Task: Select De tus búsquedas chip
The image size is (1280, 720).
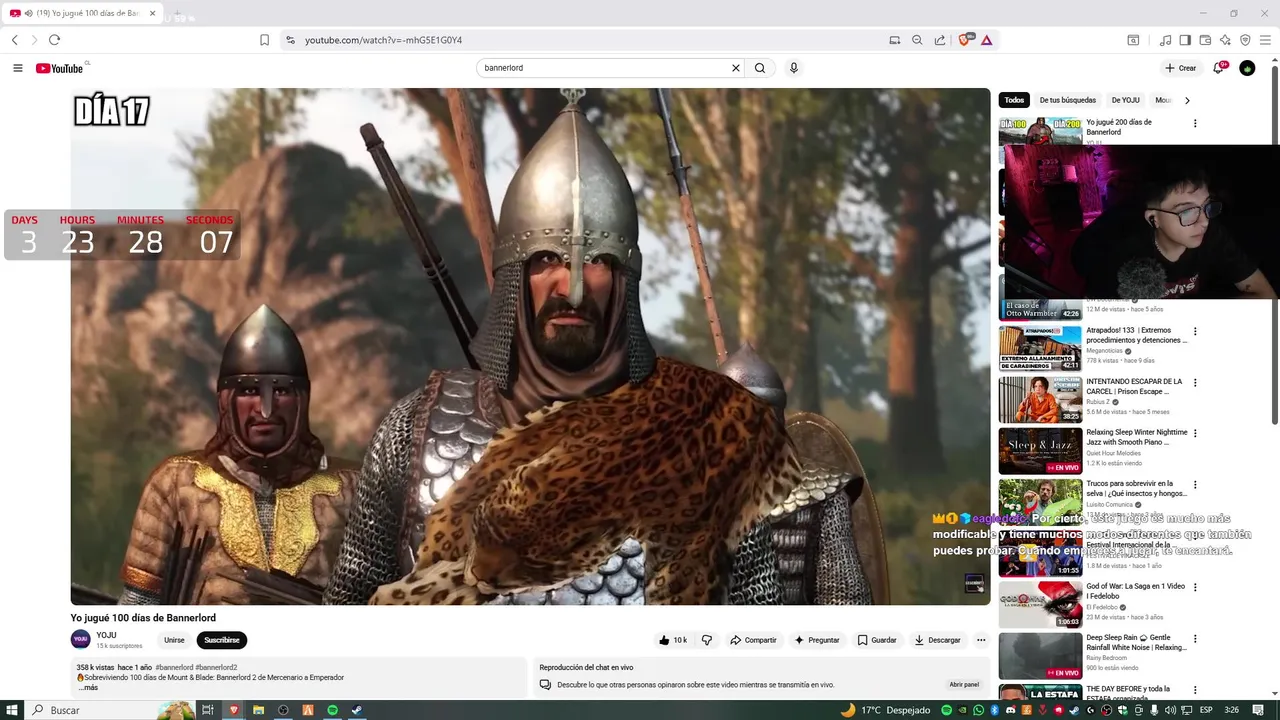Action: [1067, 100]
